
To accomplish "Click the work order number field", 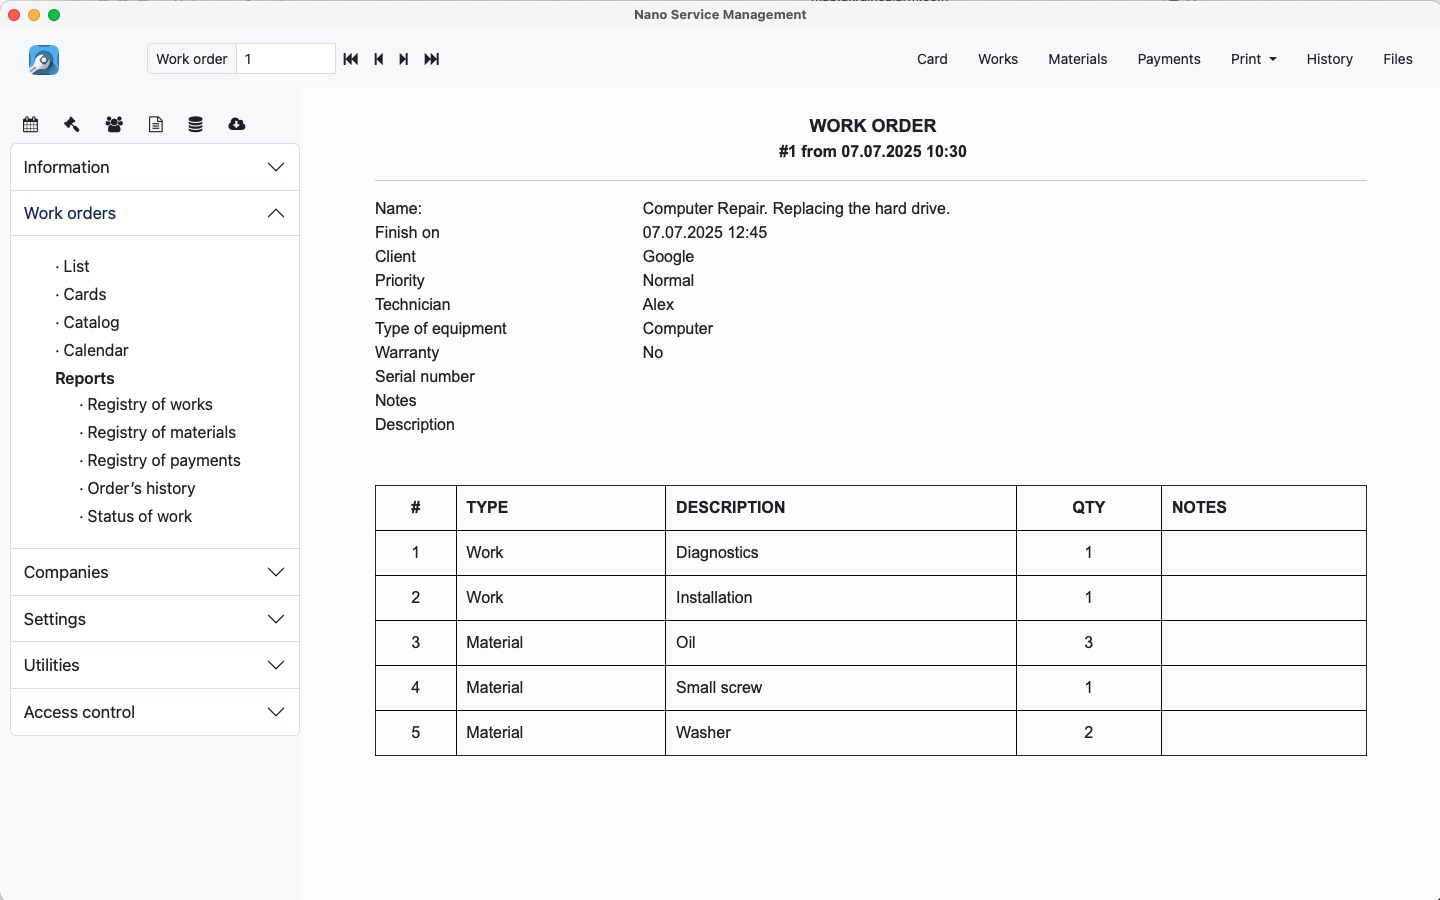I will pos(285,59).
